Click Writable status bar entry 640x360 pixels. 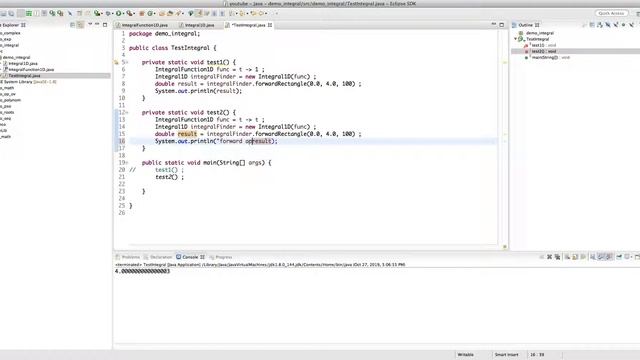466,355
